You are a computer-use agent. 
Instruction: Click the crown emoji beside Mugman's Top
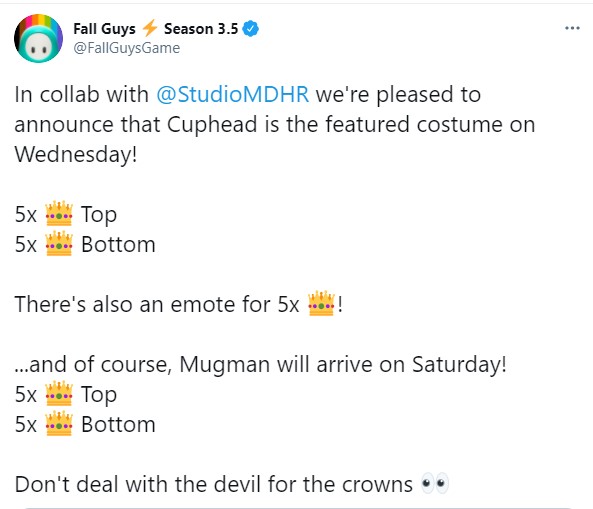click(59, 394)
